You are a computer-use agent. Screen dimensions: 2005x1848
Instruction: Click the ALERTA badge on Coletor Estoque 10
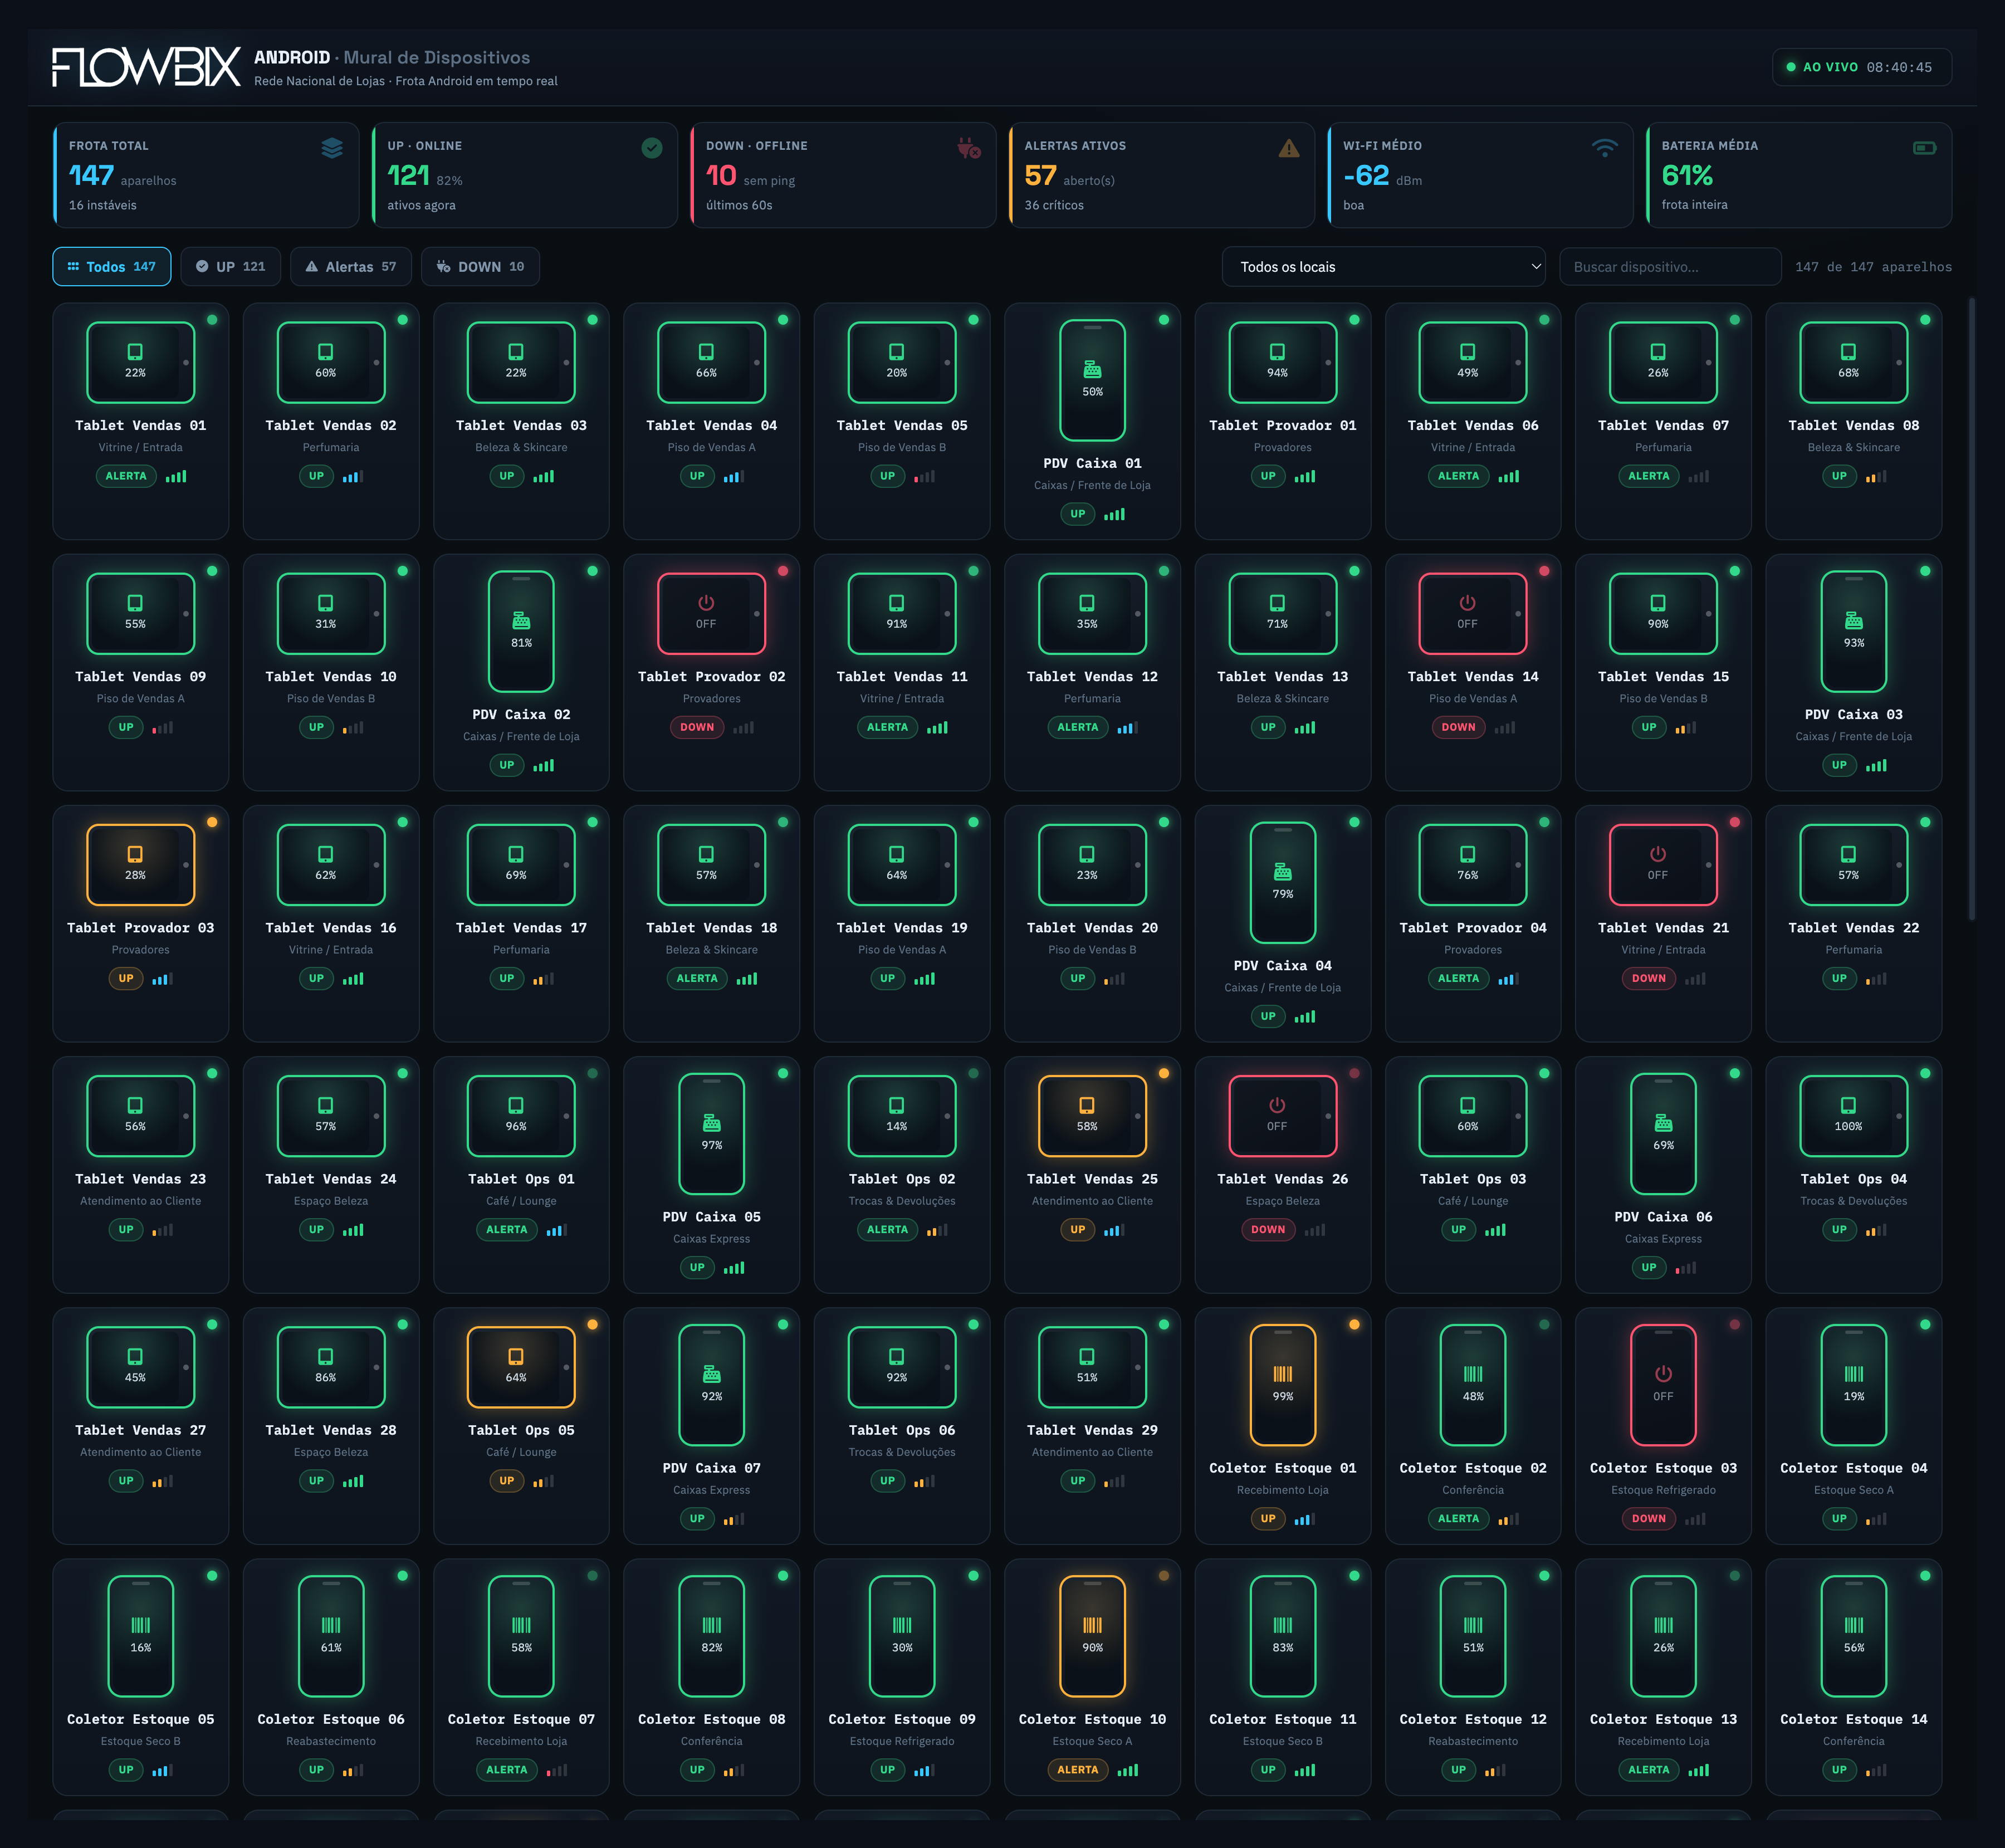(x=1078, y=1770)
